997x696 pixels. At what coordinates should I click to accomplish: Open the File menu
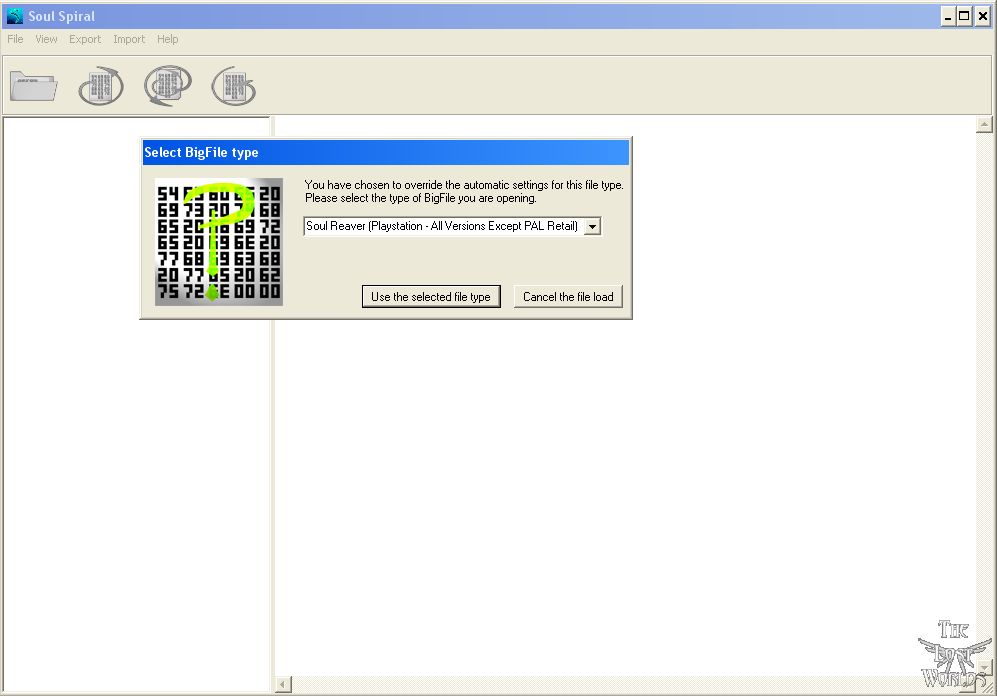[x=15, y=39]
